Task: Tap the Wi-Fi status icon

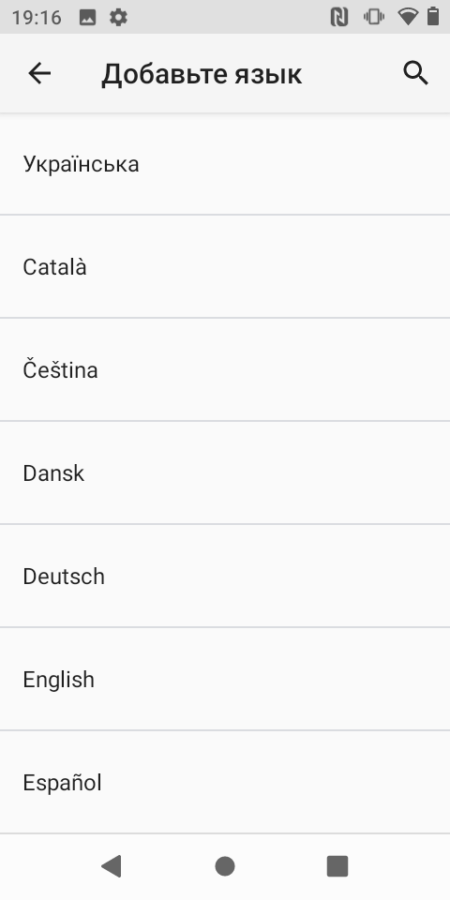Action: coord(408,17)
